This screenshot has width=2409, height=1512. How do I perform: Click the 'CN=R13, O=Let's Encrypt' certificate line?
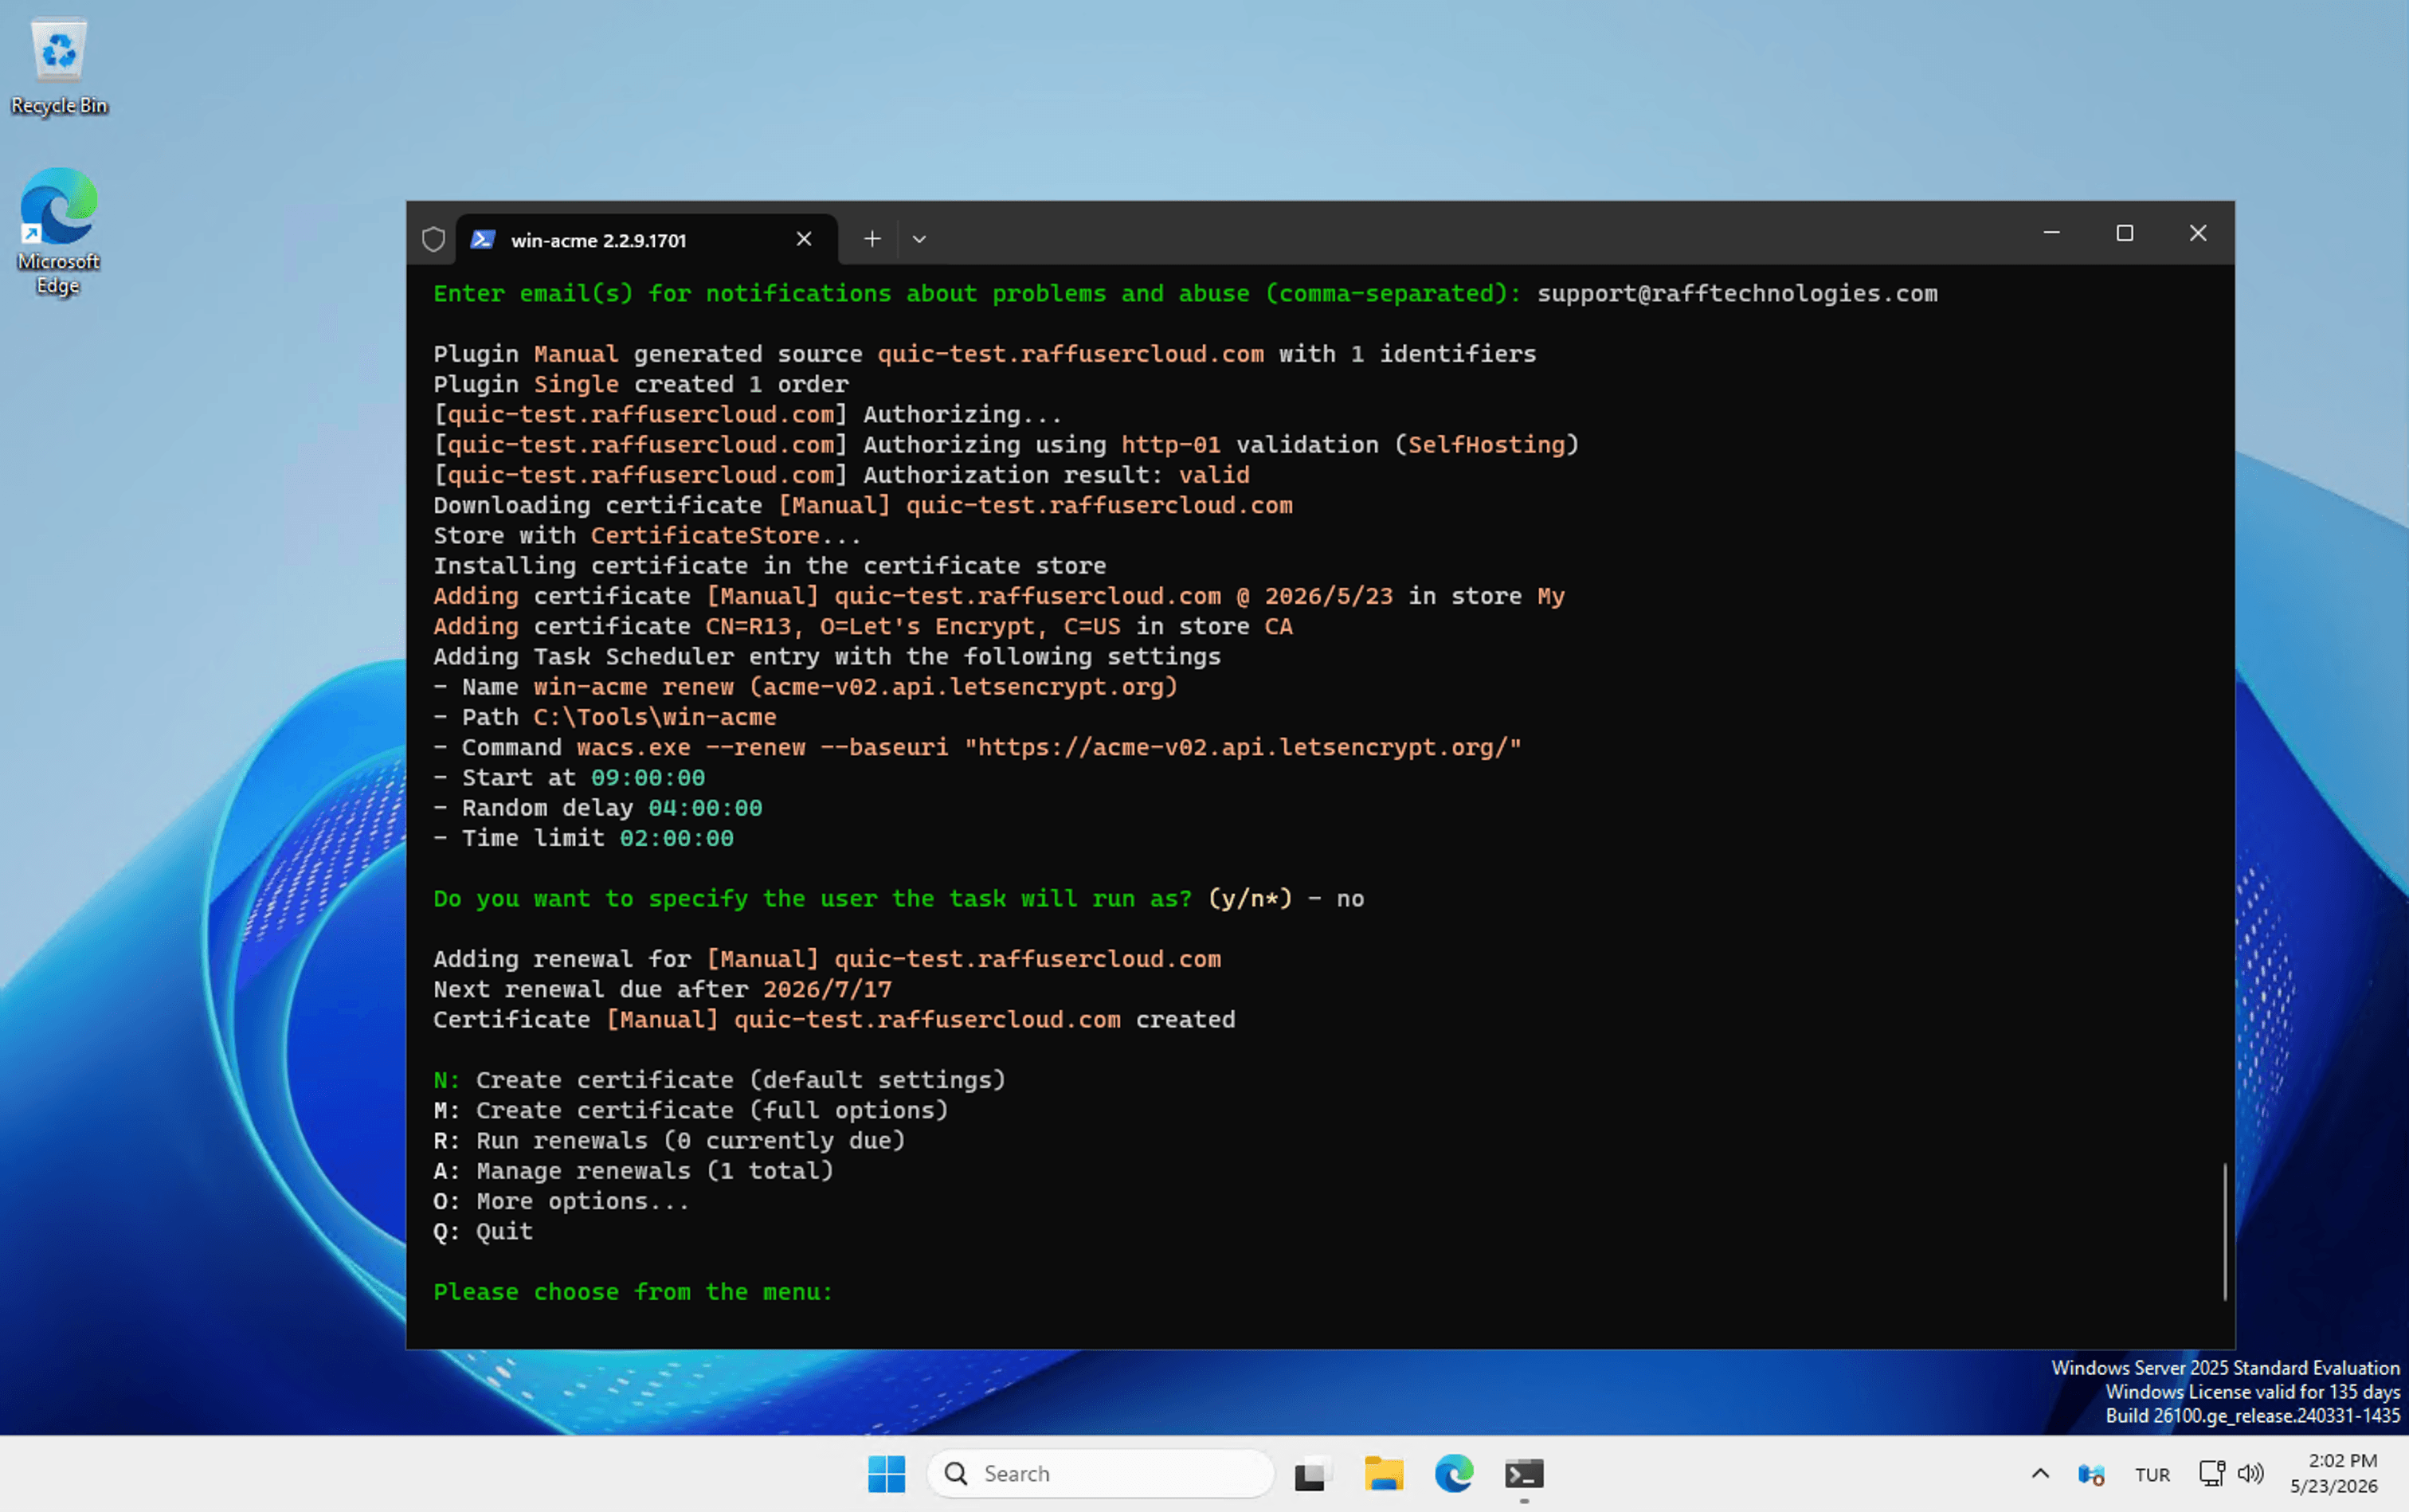tap(863, 626)
